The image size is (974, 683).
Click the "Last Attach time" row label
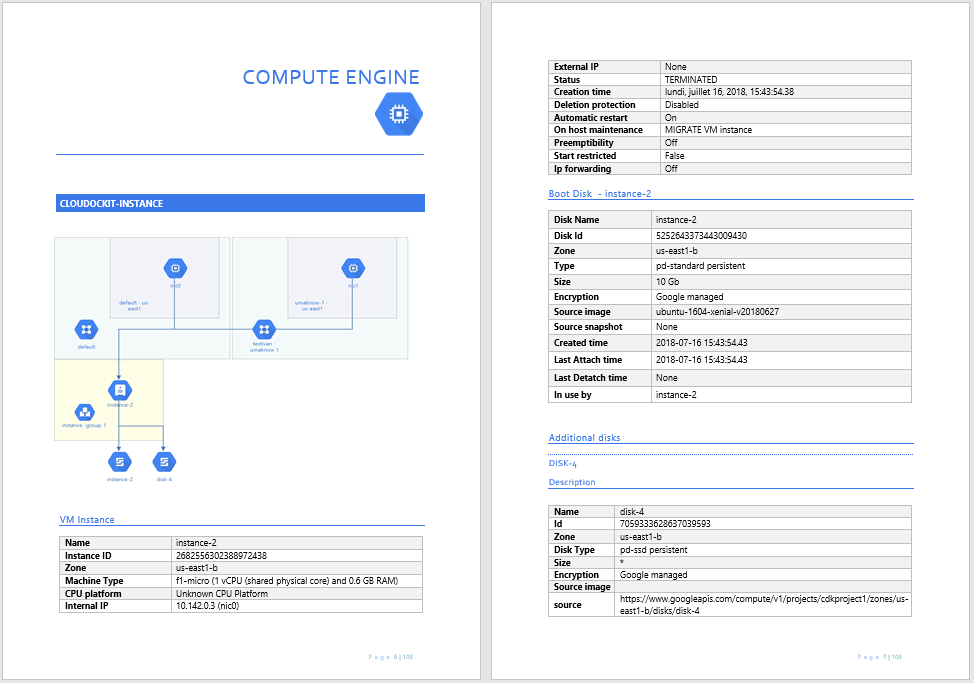588,360
